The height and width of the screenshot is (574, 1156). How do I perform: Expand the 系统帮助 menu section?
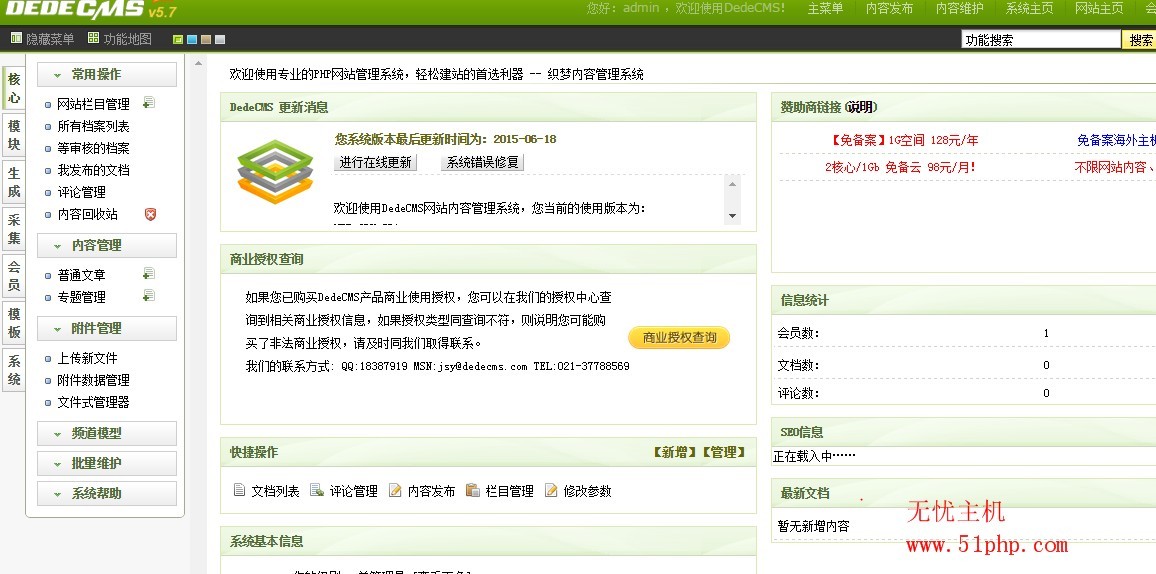tap(107, 494)
